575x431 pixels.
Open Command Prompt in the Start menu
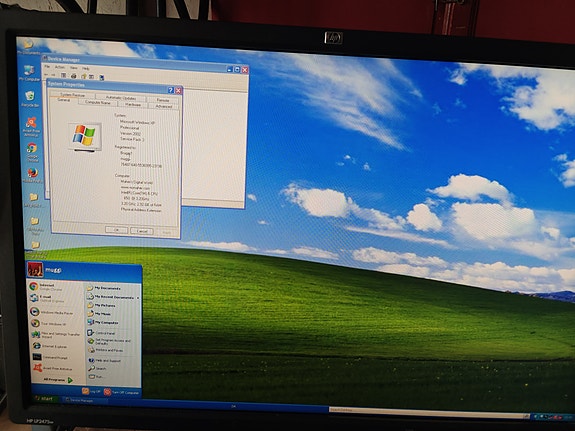50,357
